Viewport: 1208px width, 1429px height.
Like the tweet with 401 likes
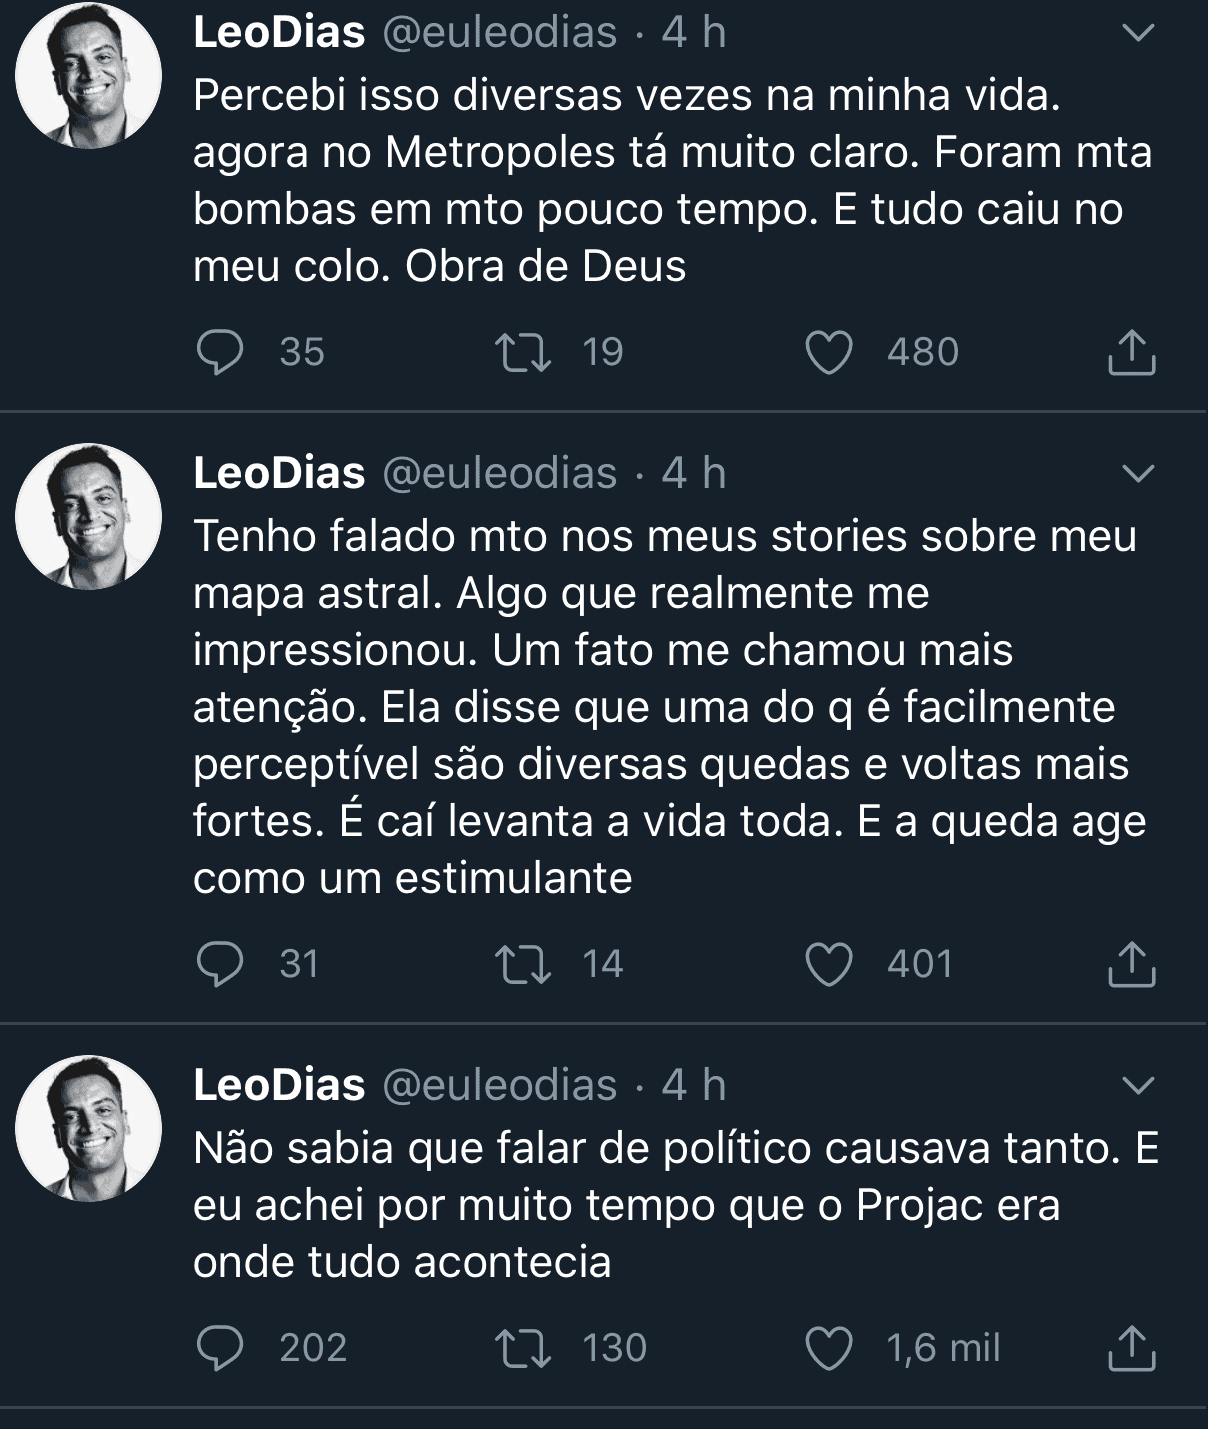pos(829,965)
